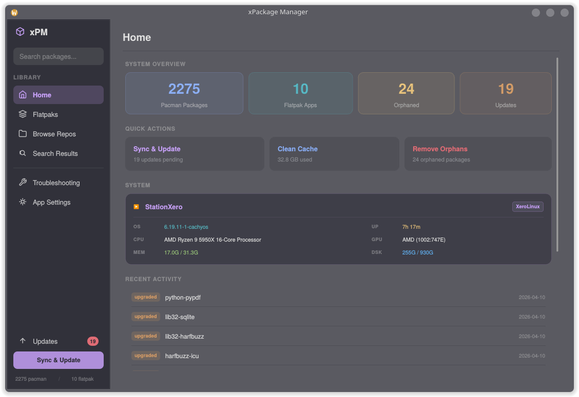The width and height of the screenshot is (579, 397).
Task: Click the upgraded tag beside harfbuzz-icu
Action: coord(145,356)
